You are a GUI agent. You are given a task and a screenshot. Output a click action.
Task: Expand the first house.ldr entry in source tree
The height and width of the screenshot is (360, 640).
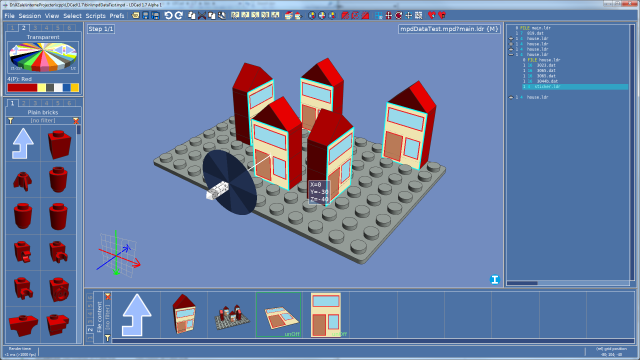[511, 38]
